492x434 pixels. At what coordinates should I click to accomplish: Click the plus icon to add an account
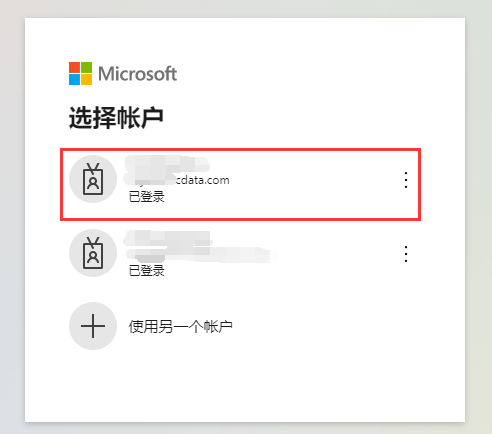93,326
